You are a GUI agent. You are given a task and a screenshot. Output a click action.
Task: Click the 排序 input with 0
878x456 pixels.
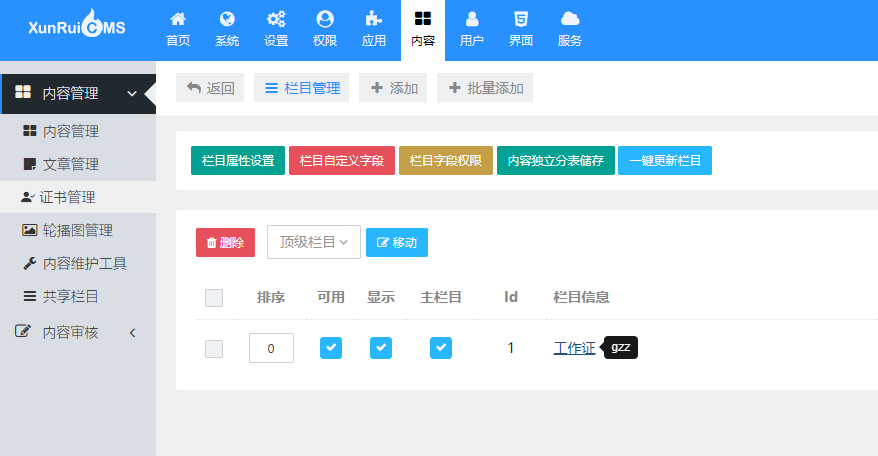(x=272, y=348)
